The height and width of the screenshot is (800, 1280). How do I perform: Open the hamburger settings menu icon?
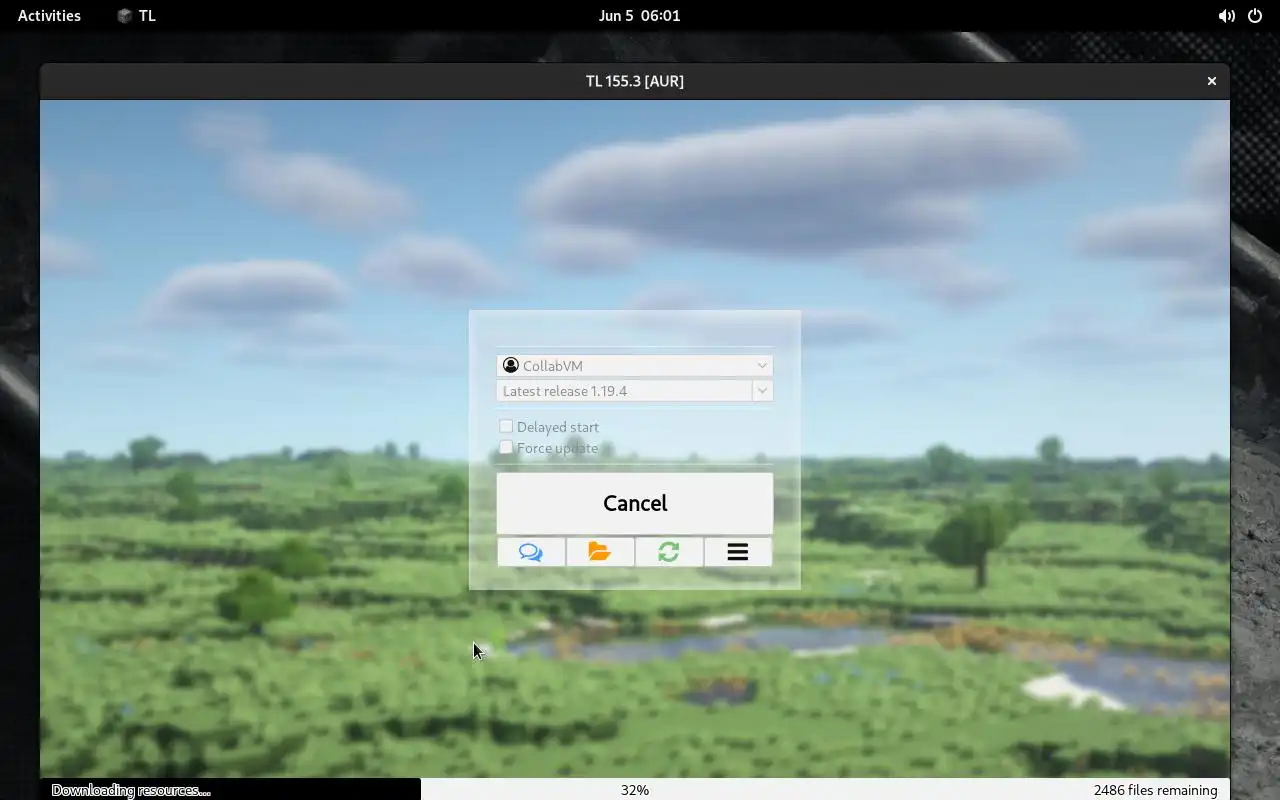tap(738, 552)
